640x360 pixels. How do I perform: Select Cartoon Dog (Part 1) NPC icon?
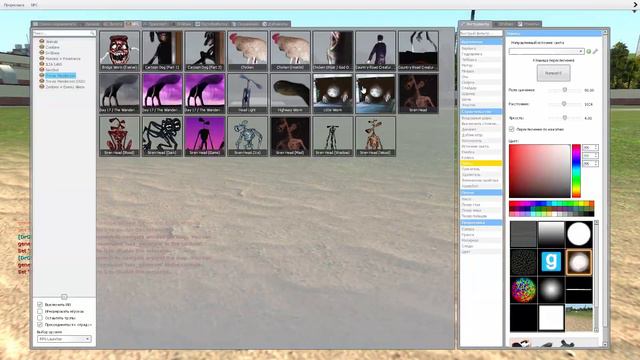tap(162, 51)
